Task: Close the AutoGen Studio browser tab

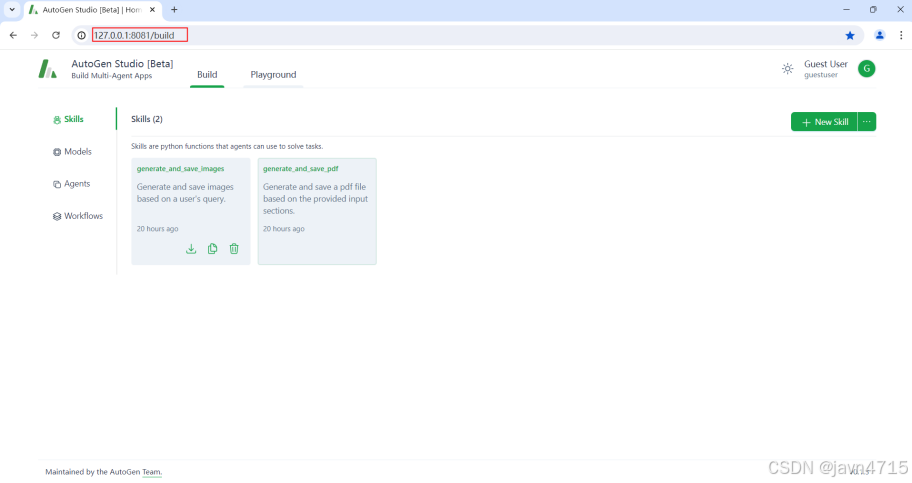Action: (x=152, y=9)
